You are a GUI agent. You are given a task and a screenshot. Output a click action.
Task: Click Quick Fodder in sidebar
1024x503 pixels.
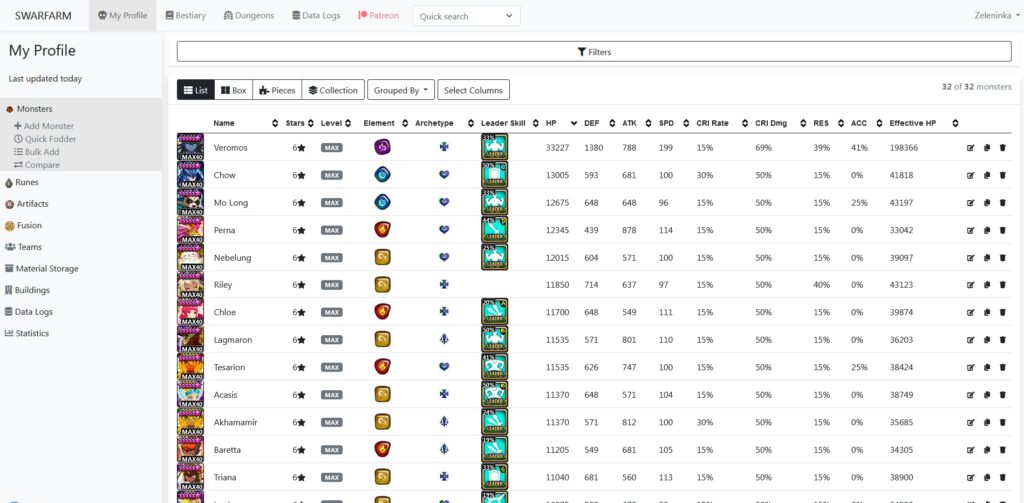click(x=45, y=139)
